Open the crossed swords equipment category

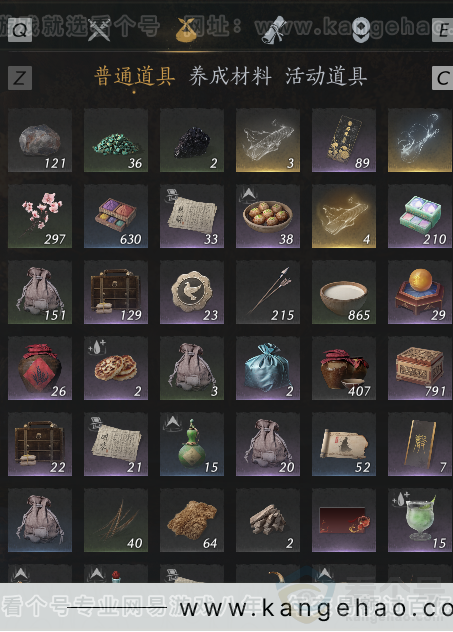tap(99, 30)
